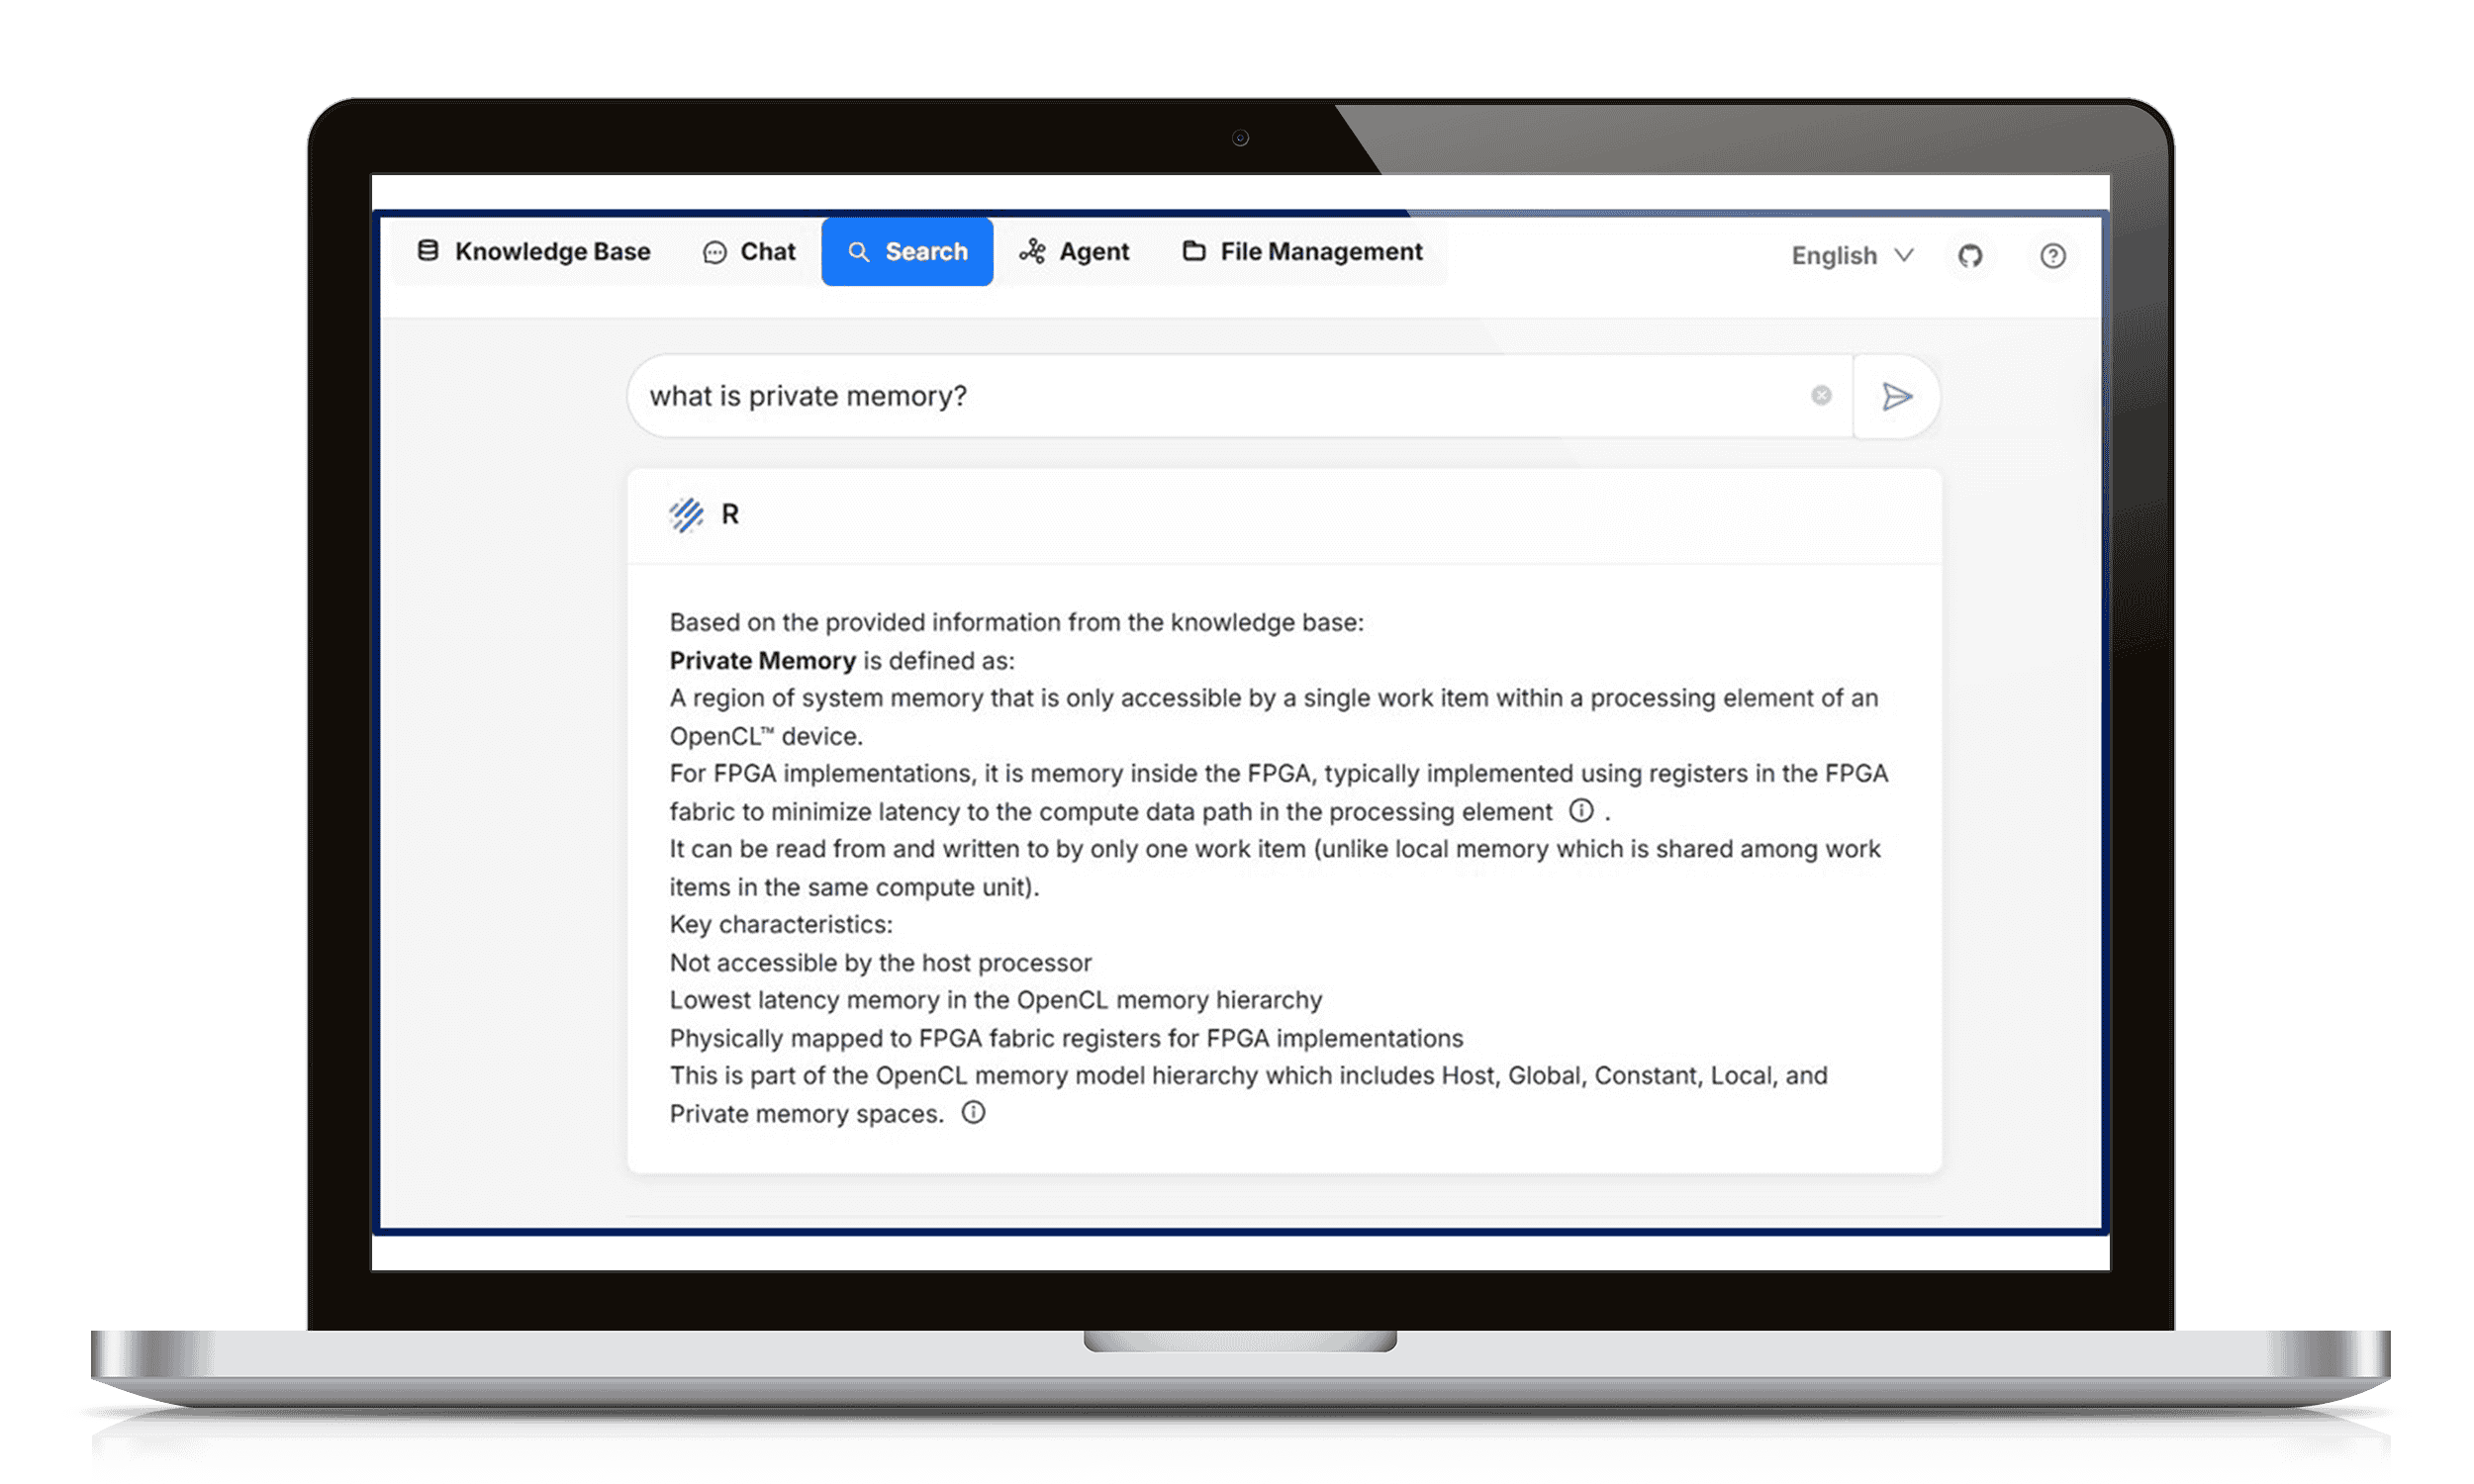The width and height of the screenshot is (2474, 1484).
Task: Open the GitHub repository icon
Action: [x=1972, y=256]
